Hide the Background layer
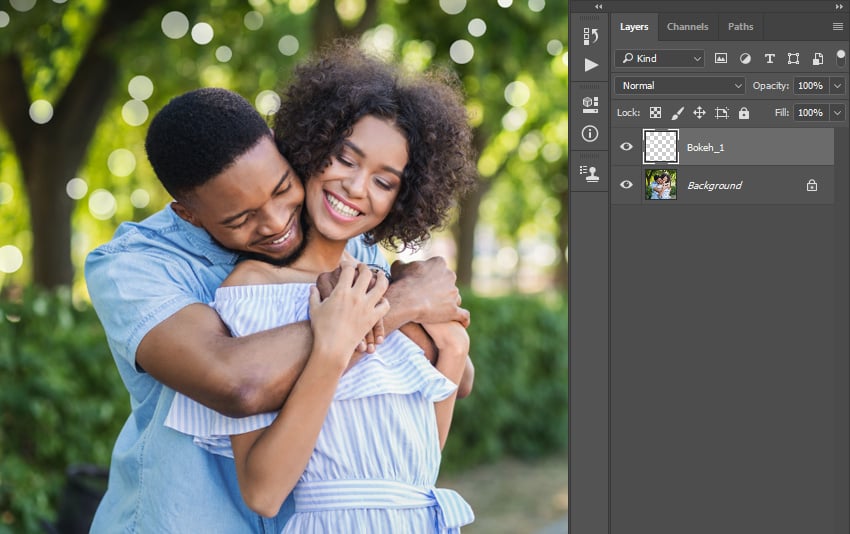Screen dimensions: 850x534 (626, 185)
